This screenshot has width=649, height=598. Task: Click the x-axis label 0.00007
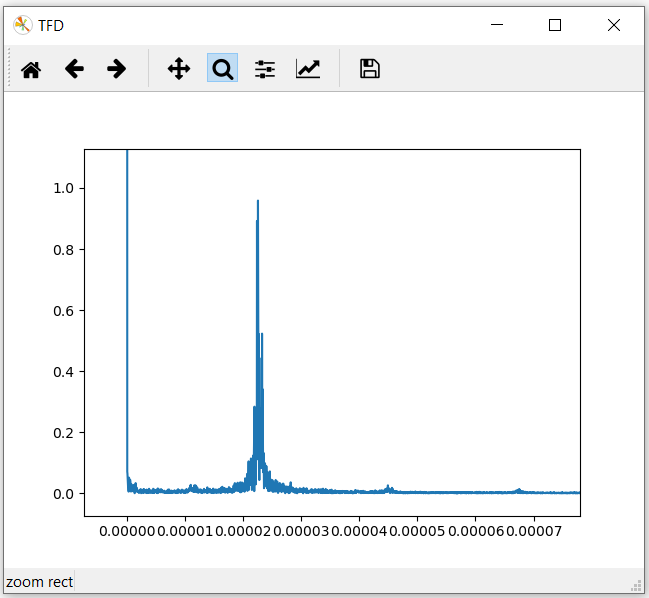(534, 531)
